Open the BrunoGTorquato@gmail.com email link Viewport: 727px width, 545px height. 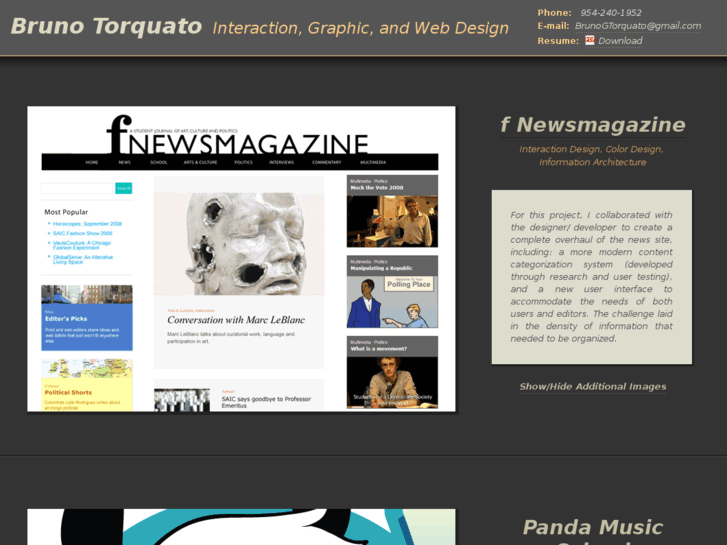pos(638,26)
